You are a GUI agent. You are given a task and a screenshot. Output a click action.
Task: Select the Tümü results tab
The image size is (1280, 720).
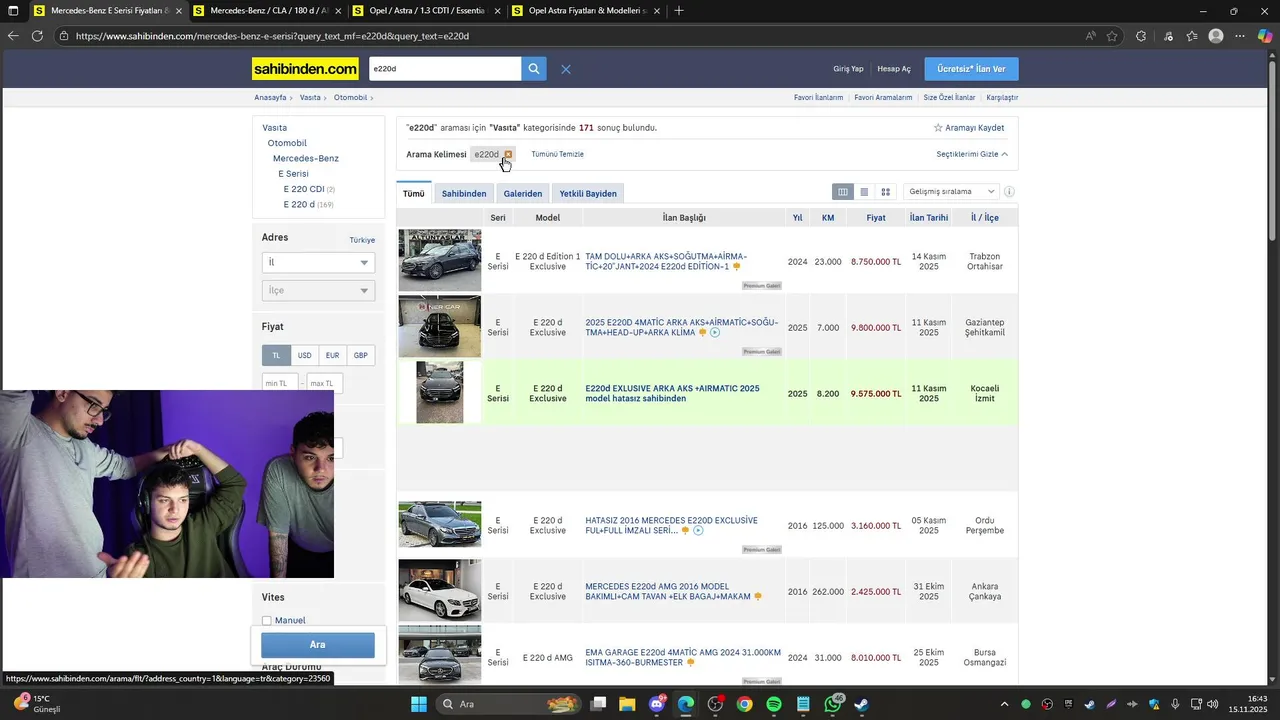click(x=414, y=193)
